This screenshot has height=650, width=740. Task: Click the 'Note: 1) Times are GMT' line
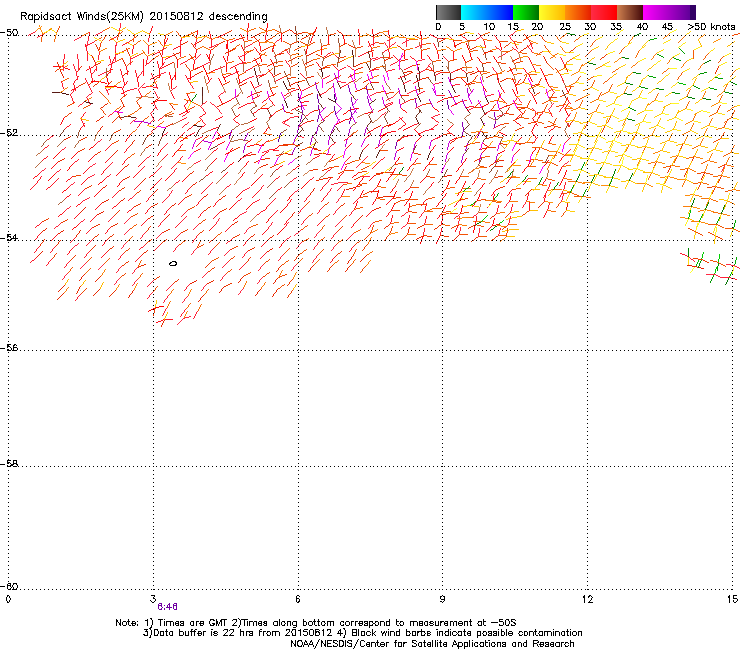(316, 623)
